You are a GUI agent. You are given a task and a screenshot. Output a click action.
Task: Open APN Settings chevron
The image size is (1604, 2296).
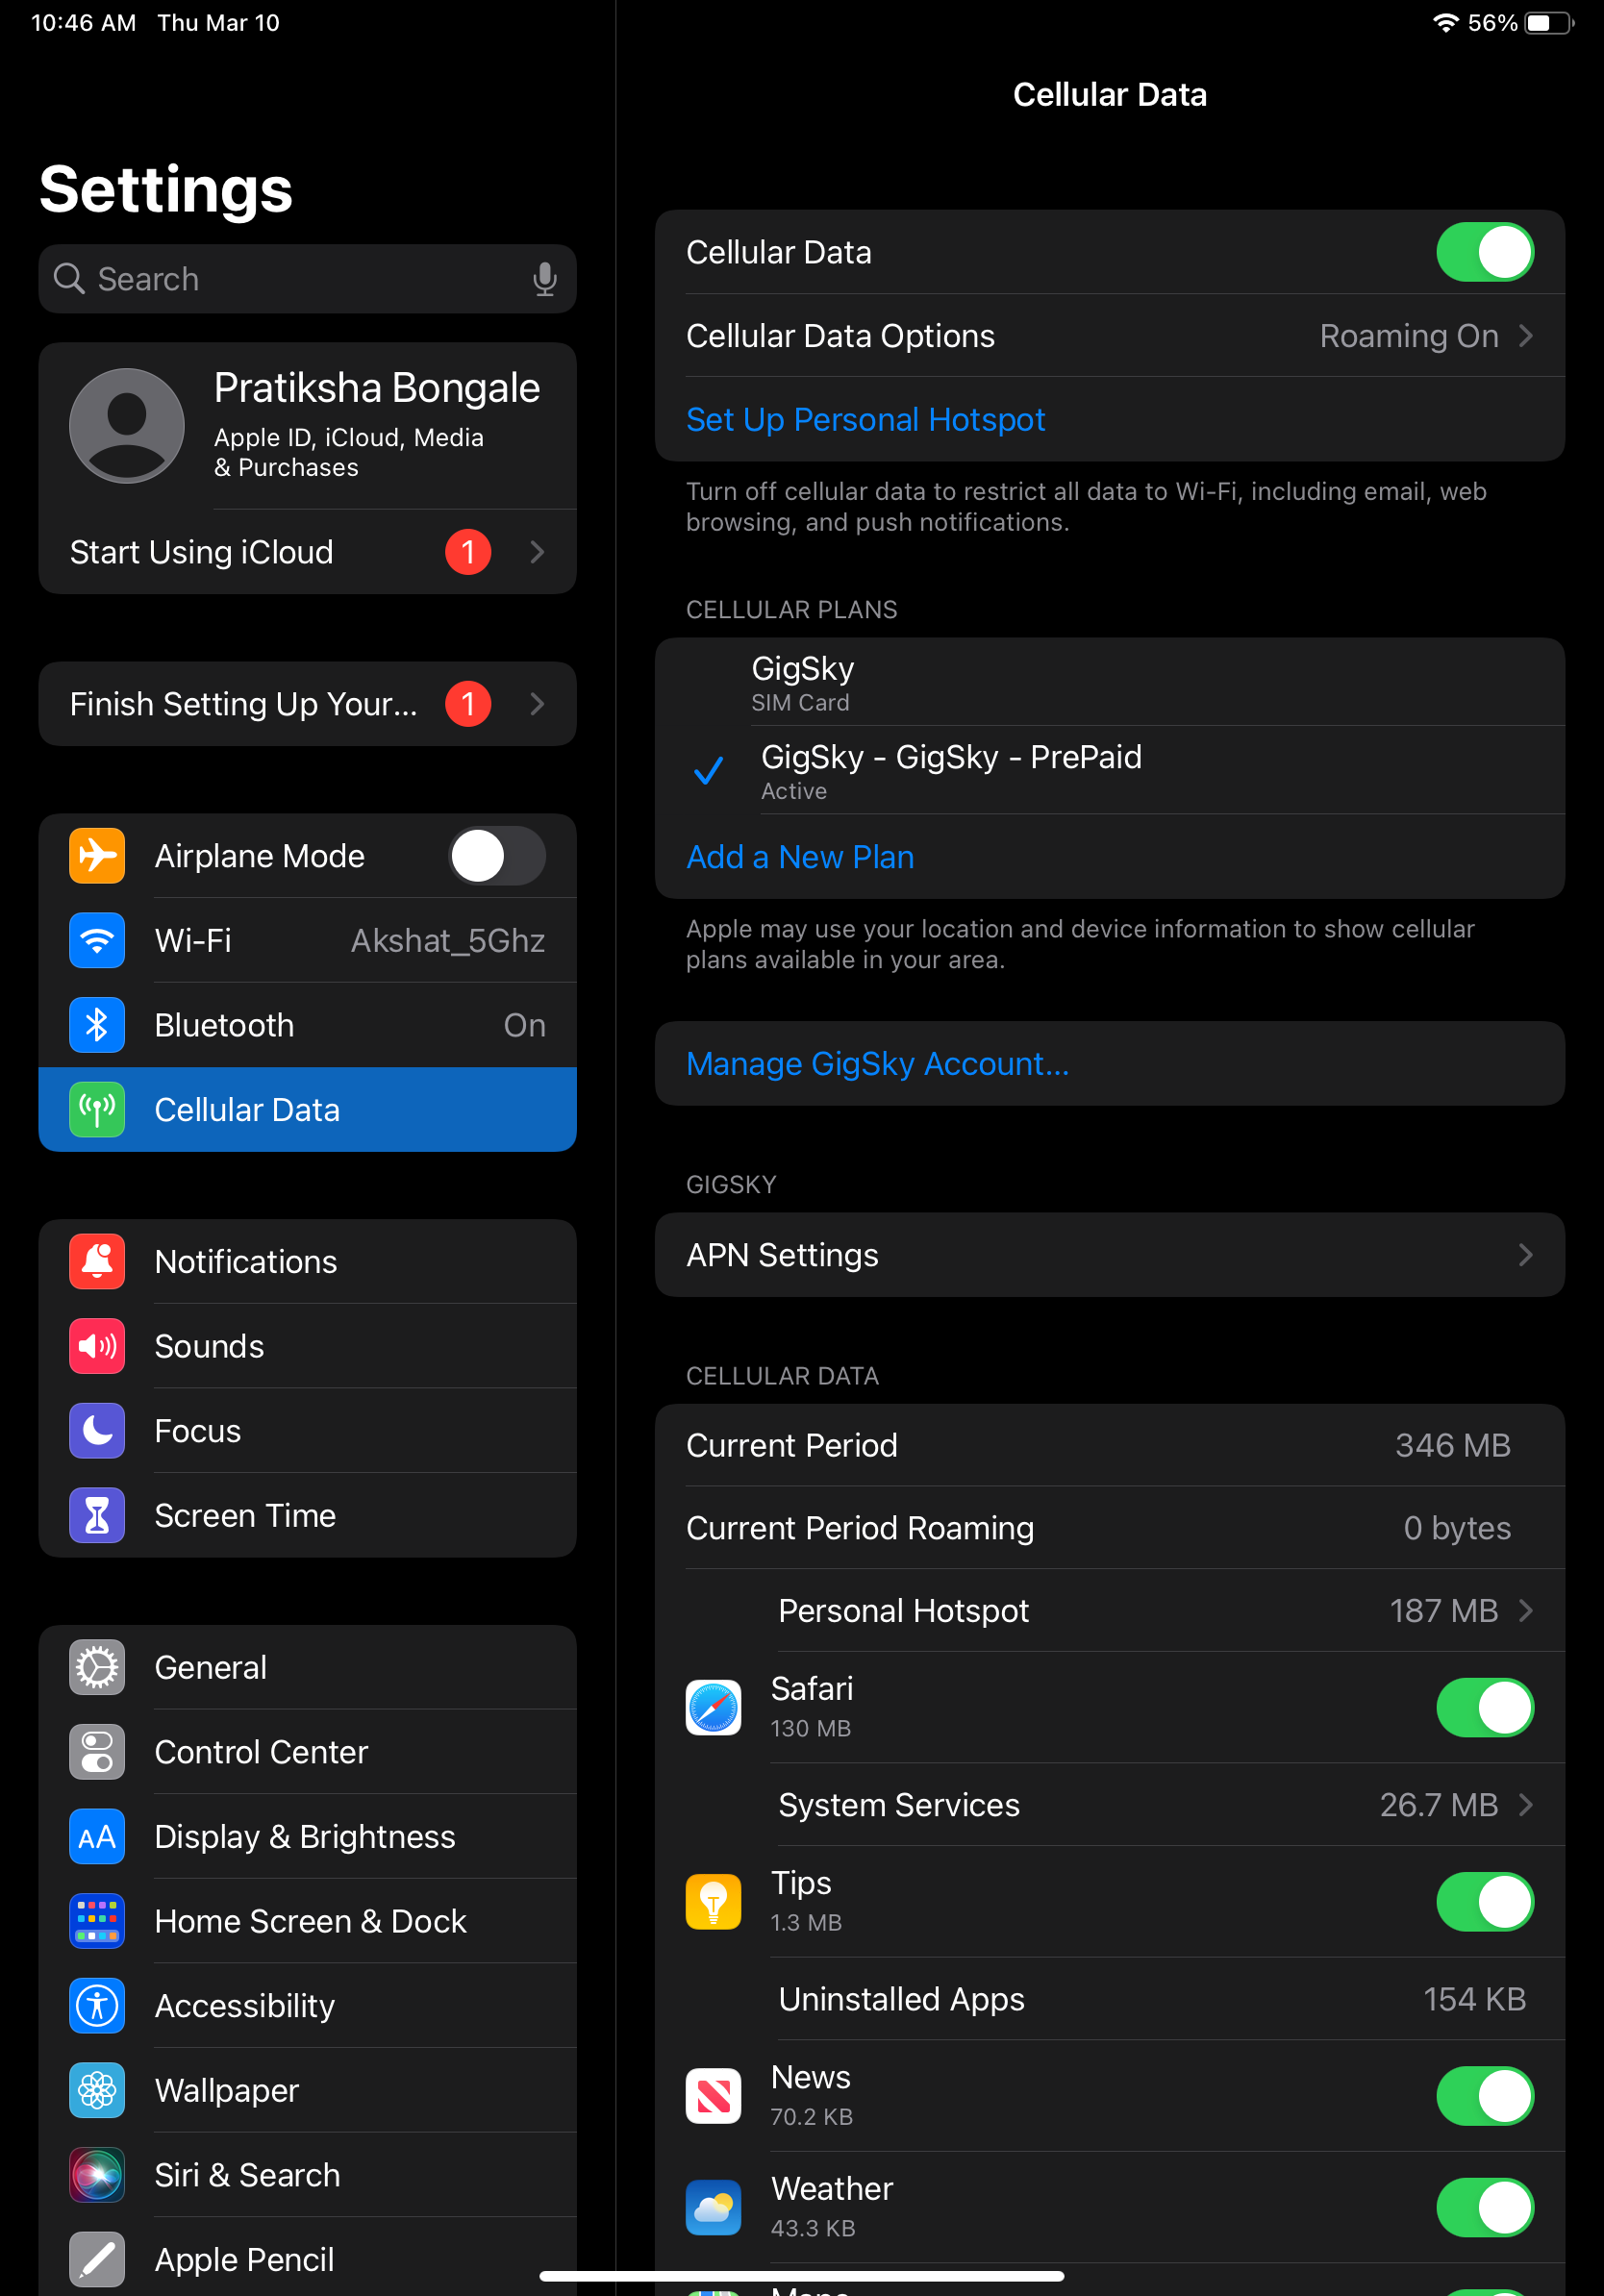click(x=1526, y=1255)
